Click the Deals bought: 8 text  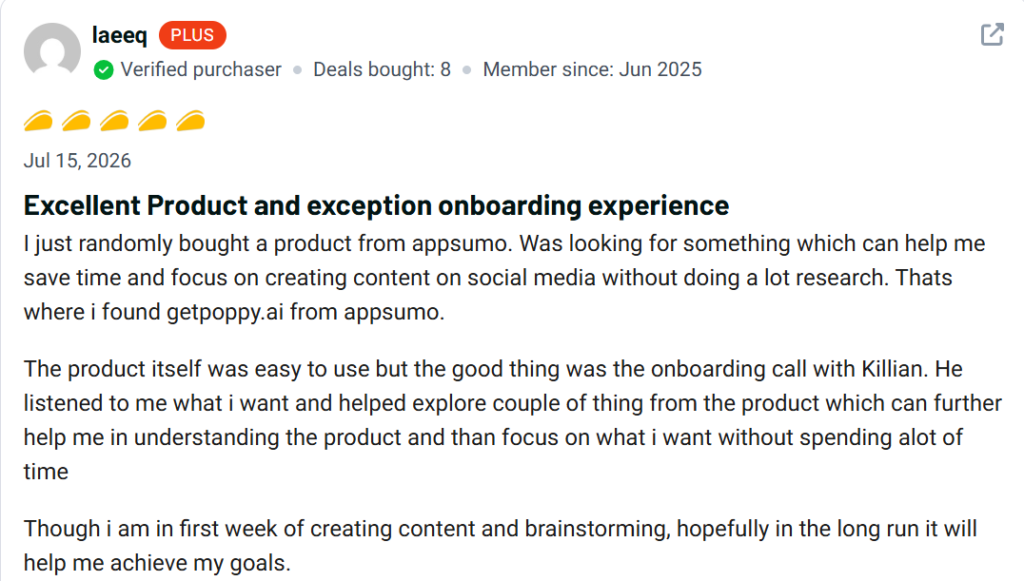click(382, 70)
